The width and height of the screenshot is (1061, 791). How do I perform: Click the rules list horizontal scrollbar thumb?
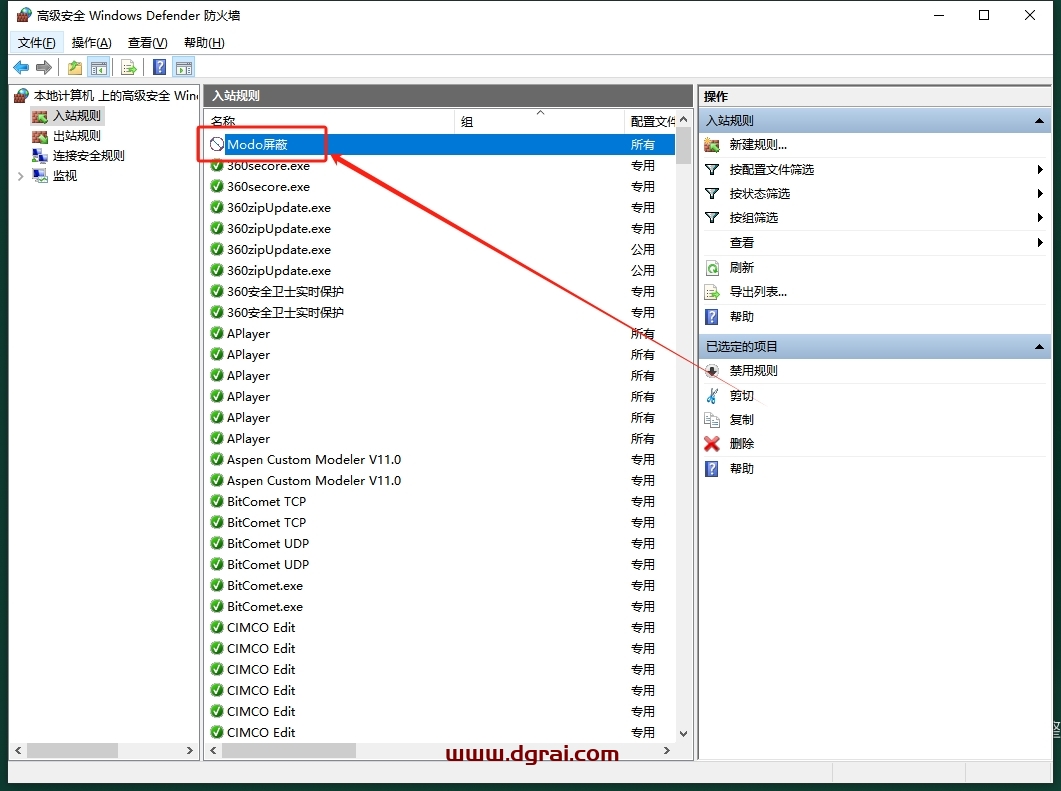tap(289, 750)
